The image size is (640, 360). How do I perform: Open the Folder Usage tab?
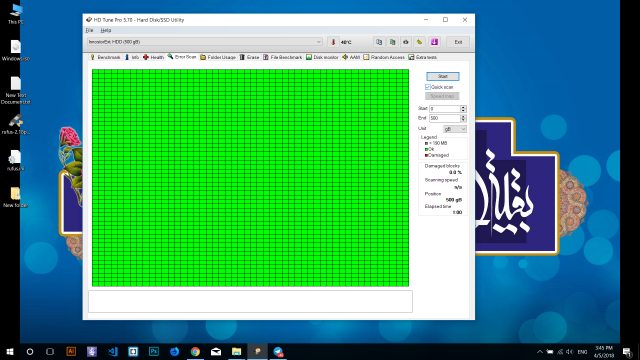point(218,57)
